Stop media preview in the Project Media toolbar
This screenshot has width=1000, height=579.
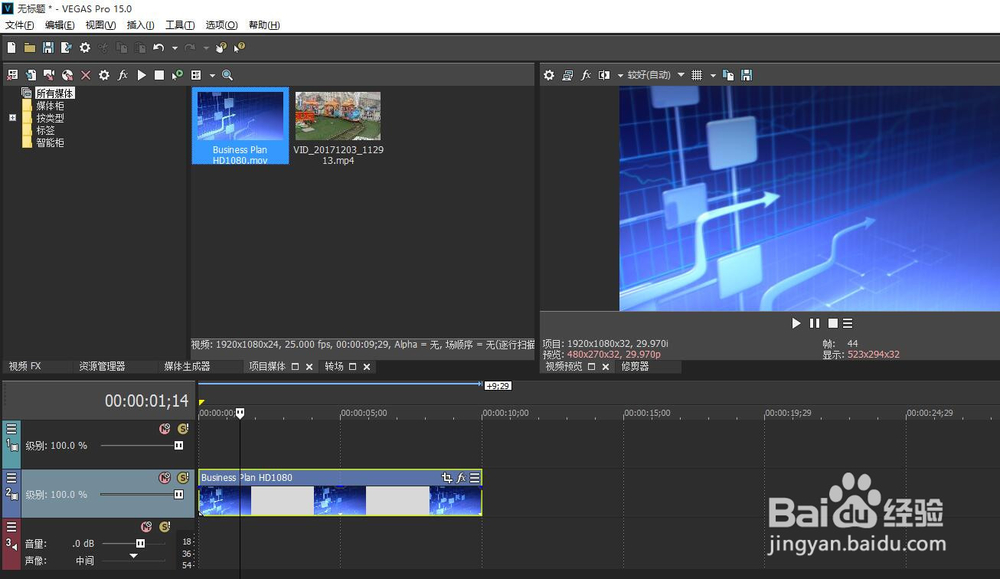coord(159,75)
